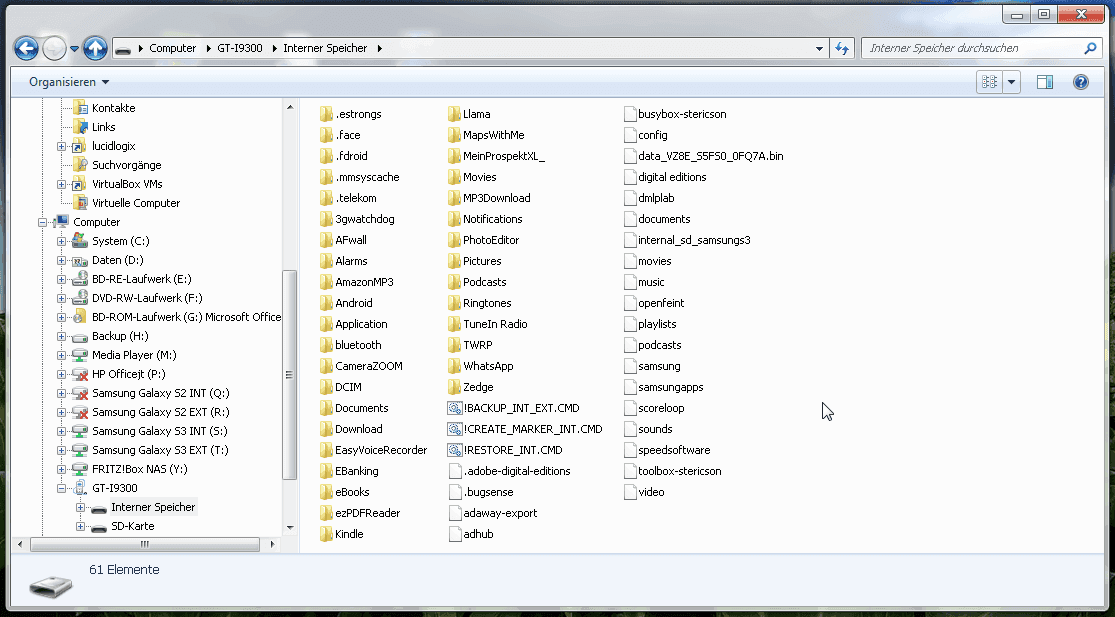Screen dimensions: 1115x617
Task: Select the .estrongs folder icon
Action: coord(326,114)
